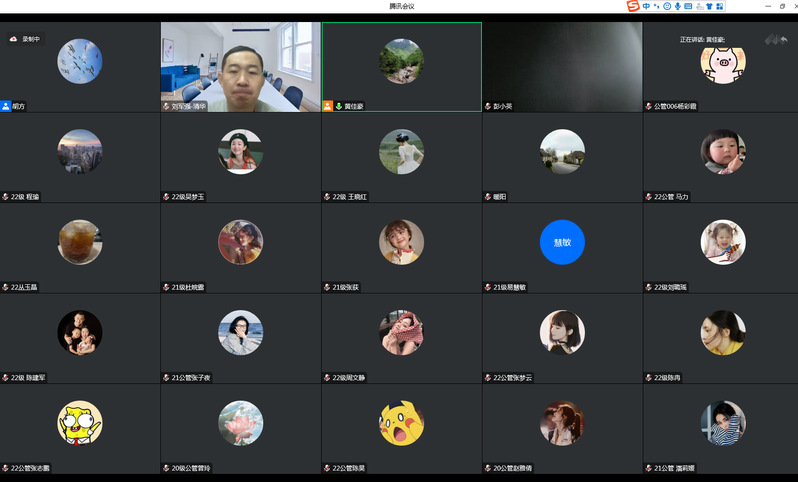Click the microphone icon in the IME toolbar
The image size is (798, 482).
tap(677, 6)
